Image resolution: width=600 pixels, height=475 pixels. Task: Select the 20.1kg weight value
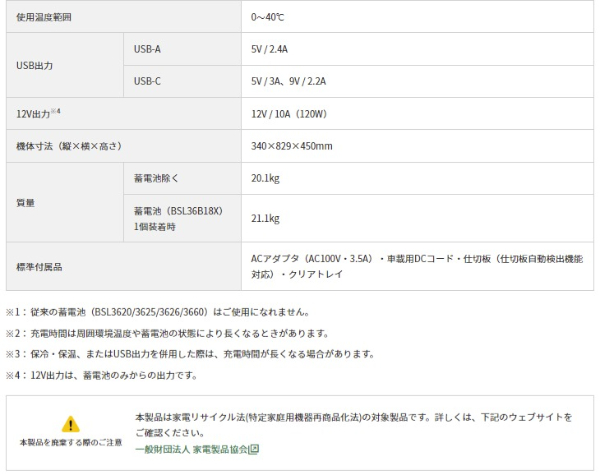(265, 178)
